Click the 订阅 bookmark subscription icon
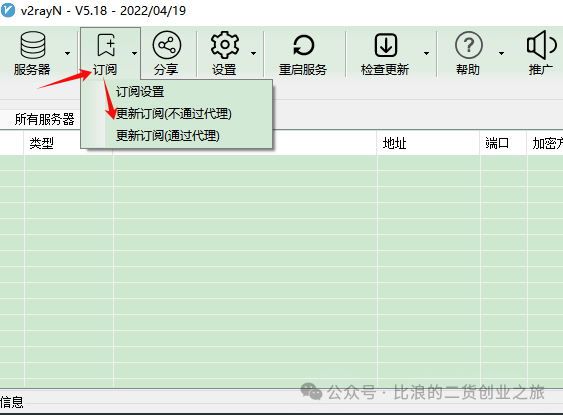Screen dimensions: 563x415 (106, 45)
